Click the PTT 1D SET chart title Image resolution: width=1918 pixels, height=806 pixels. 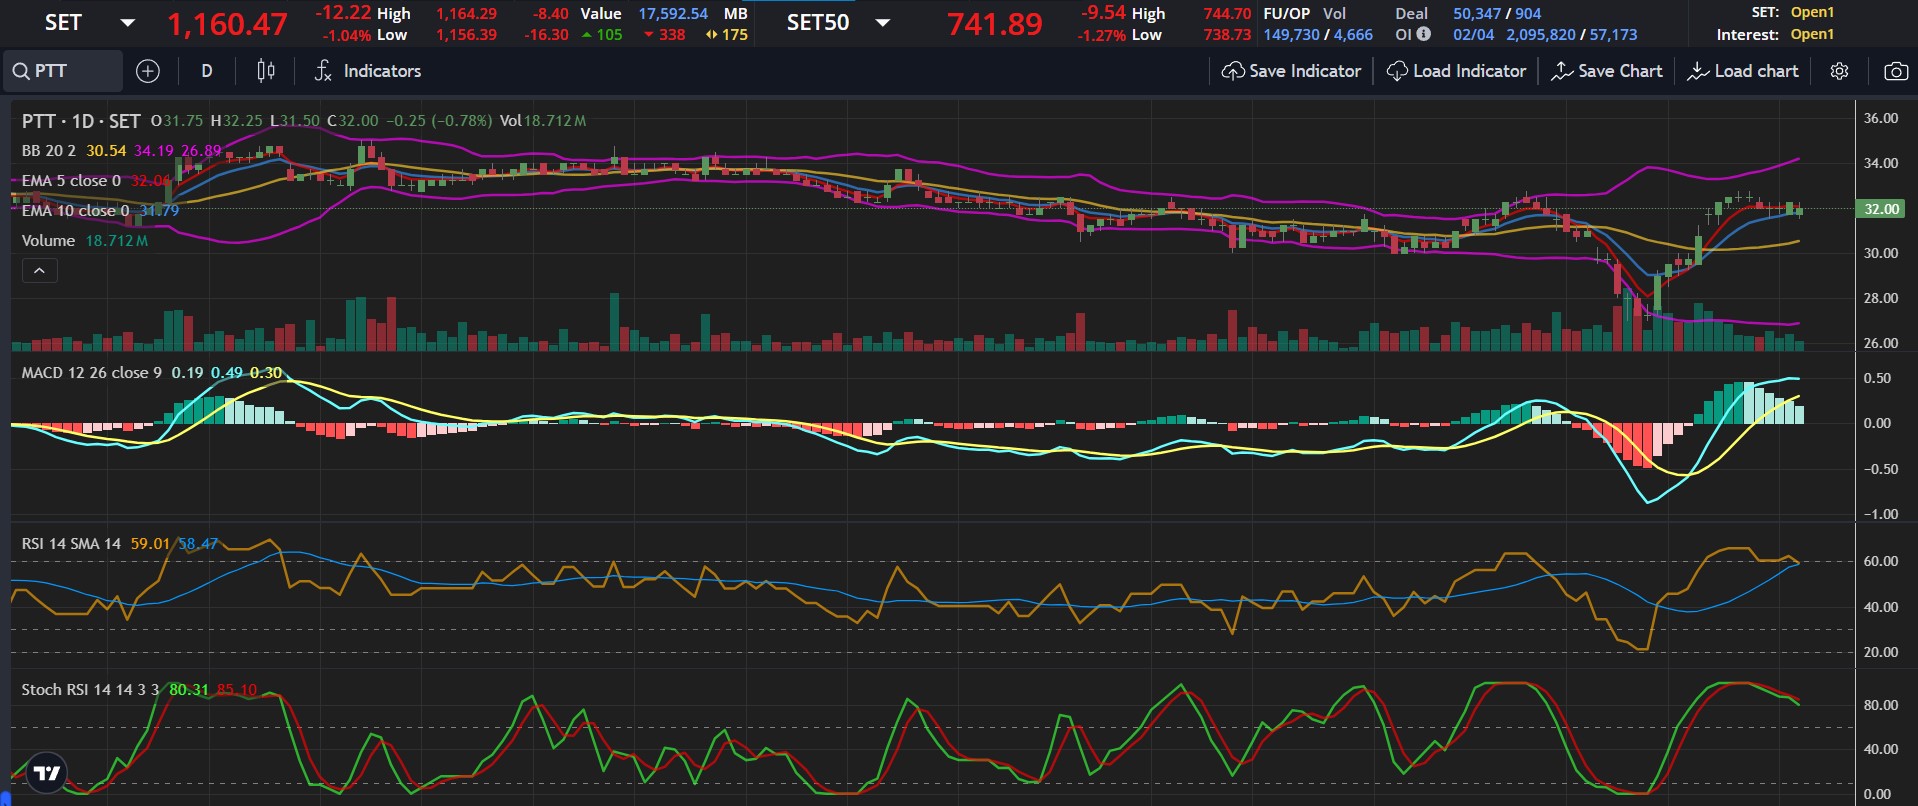[81, 121]
